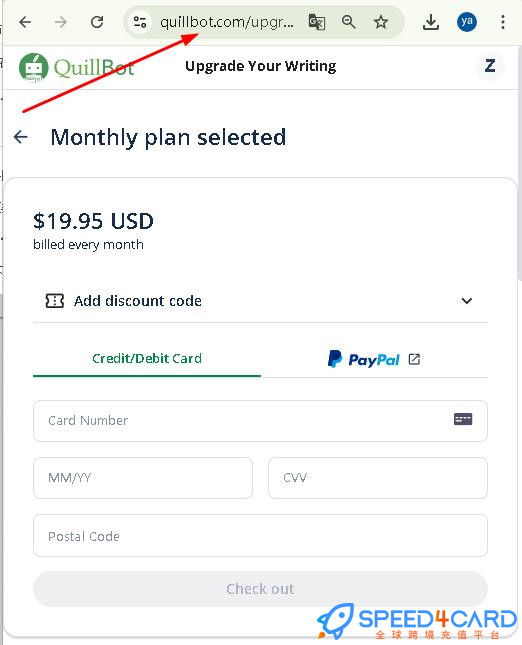This screenshot has width=522, height=645.
Task: Click the Card Number field
Action: pos(260,421)
